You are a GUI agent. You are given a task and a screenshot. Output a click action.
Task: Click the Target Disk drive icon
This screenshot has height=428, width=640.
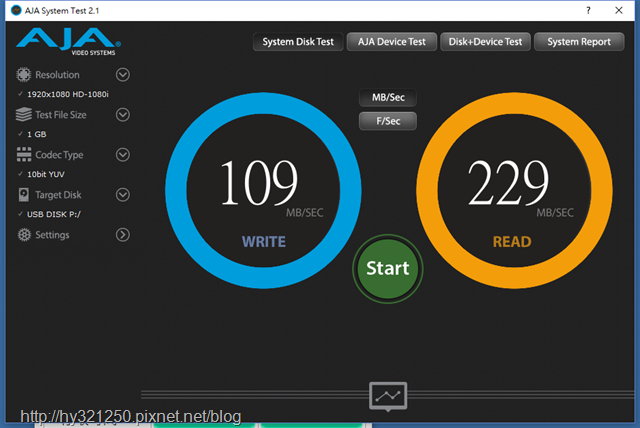[x=24, y=195]
